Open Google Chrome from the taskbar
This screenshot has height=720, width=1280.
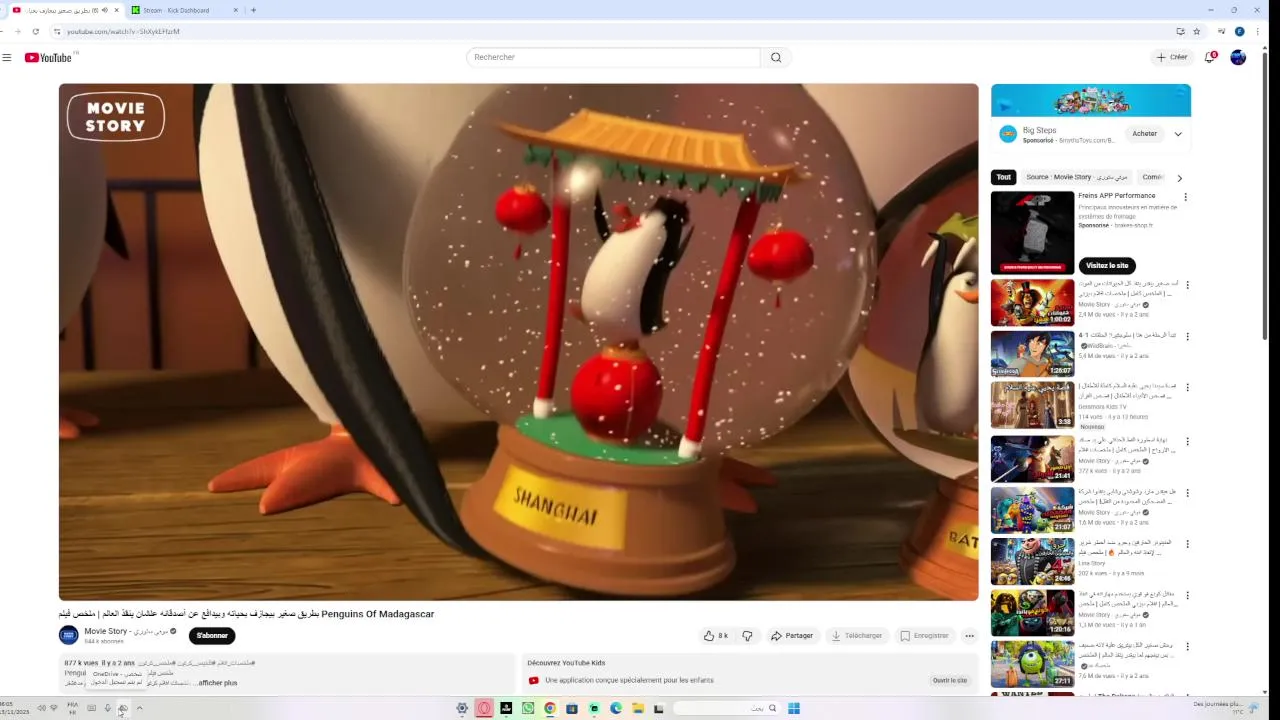550,708
